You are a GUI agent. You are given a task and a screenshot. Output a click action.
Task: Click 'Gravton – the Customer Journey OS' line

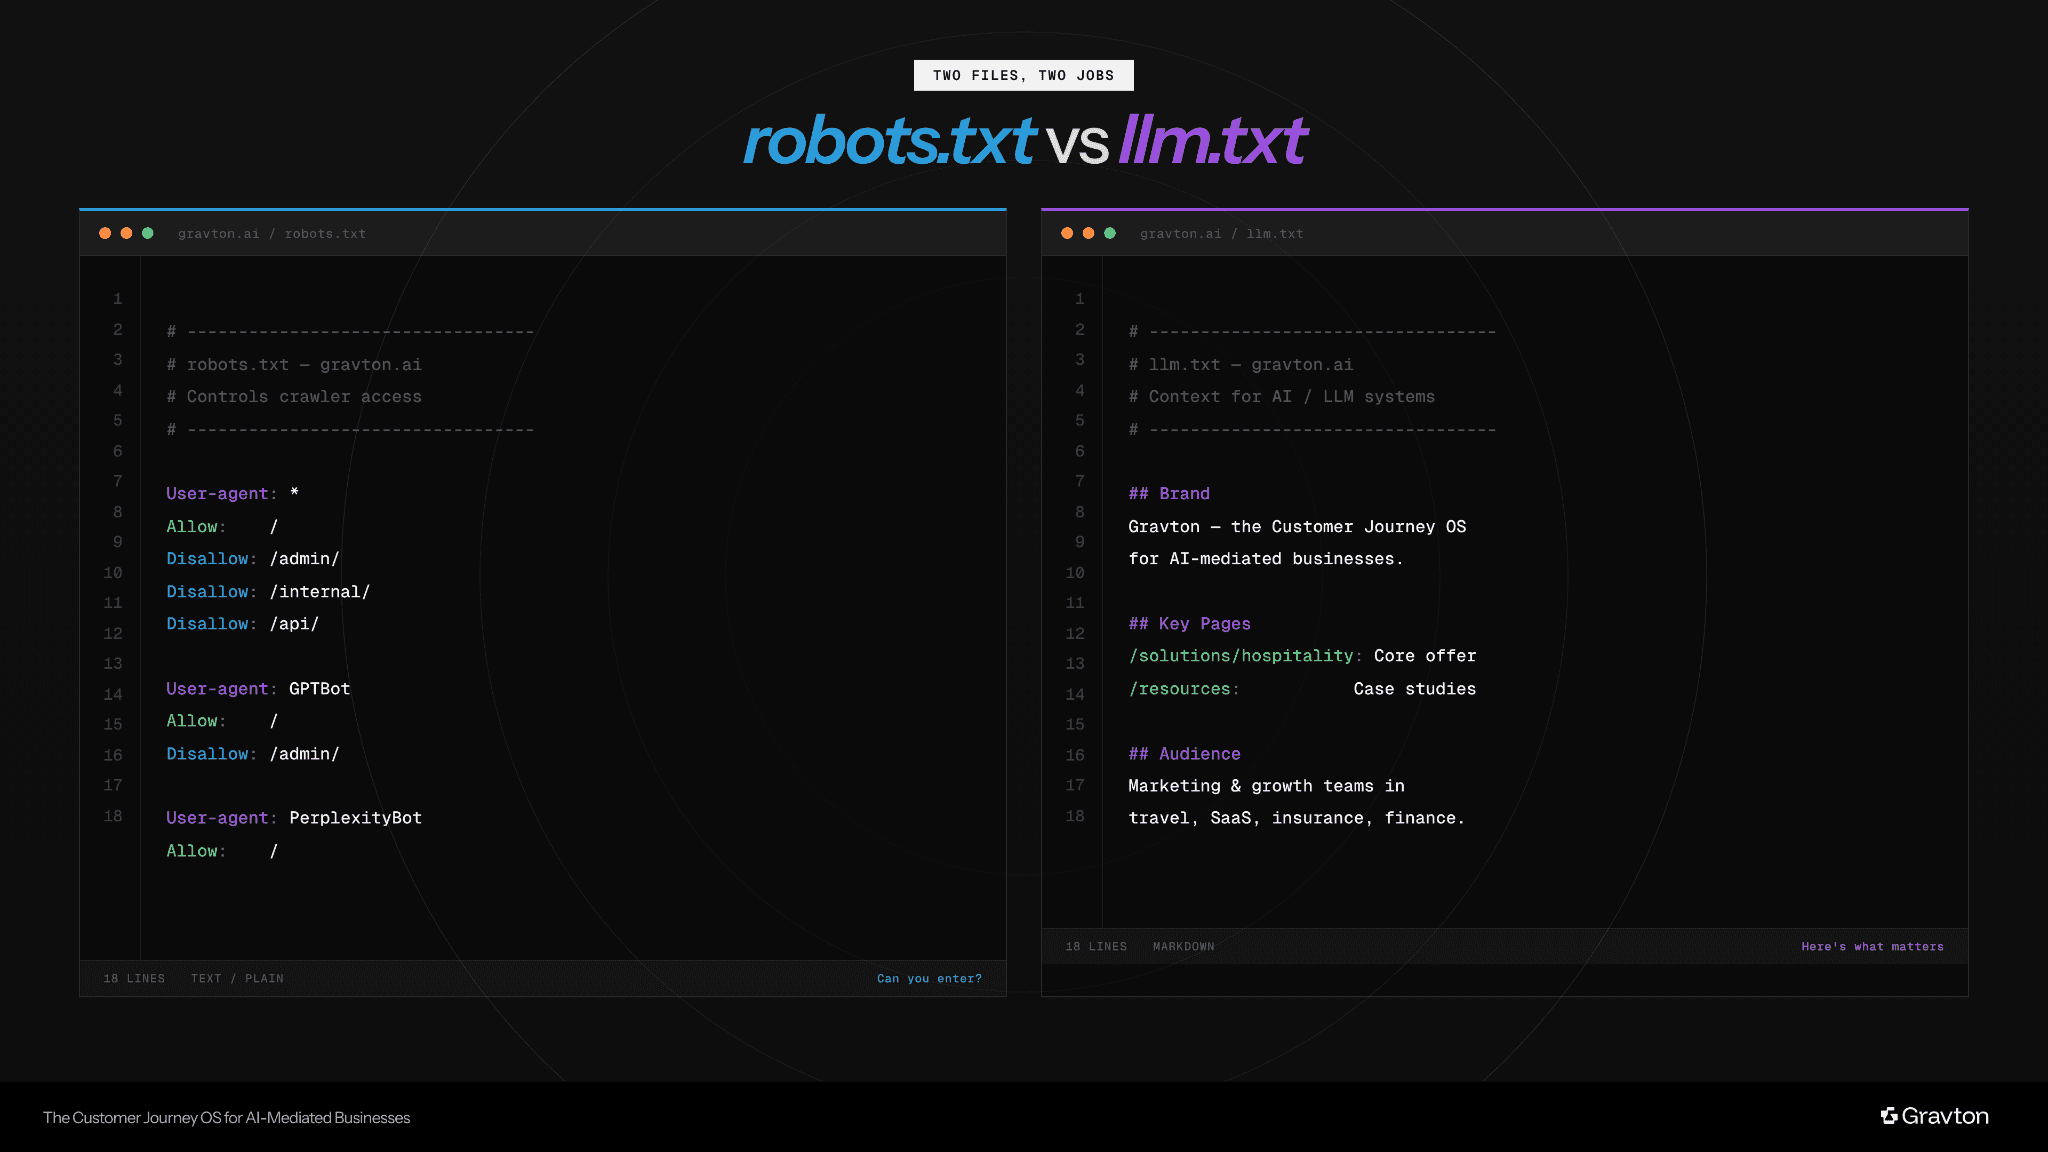(1297, 527)
